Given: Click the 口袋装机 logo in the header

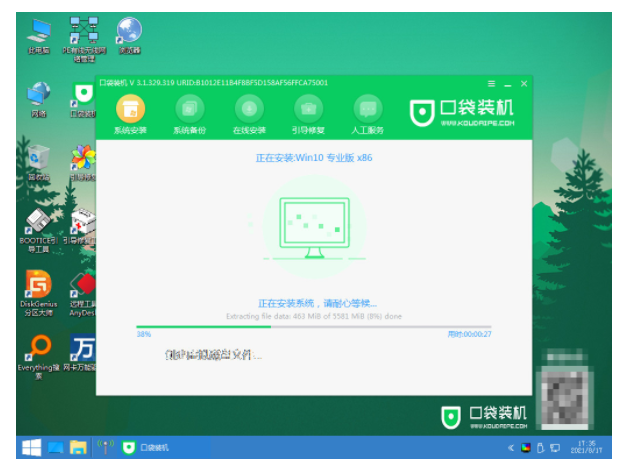Looking at the screenshot, I should pos(462,113).
